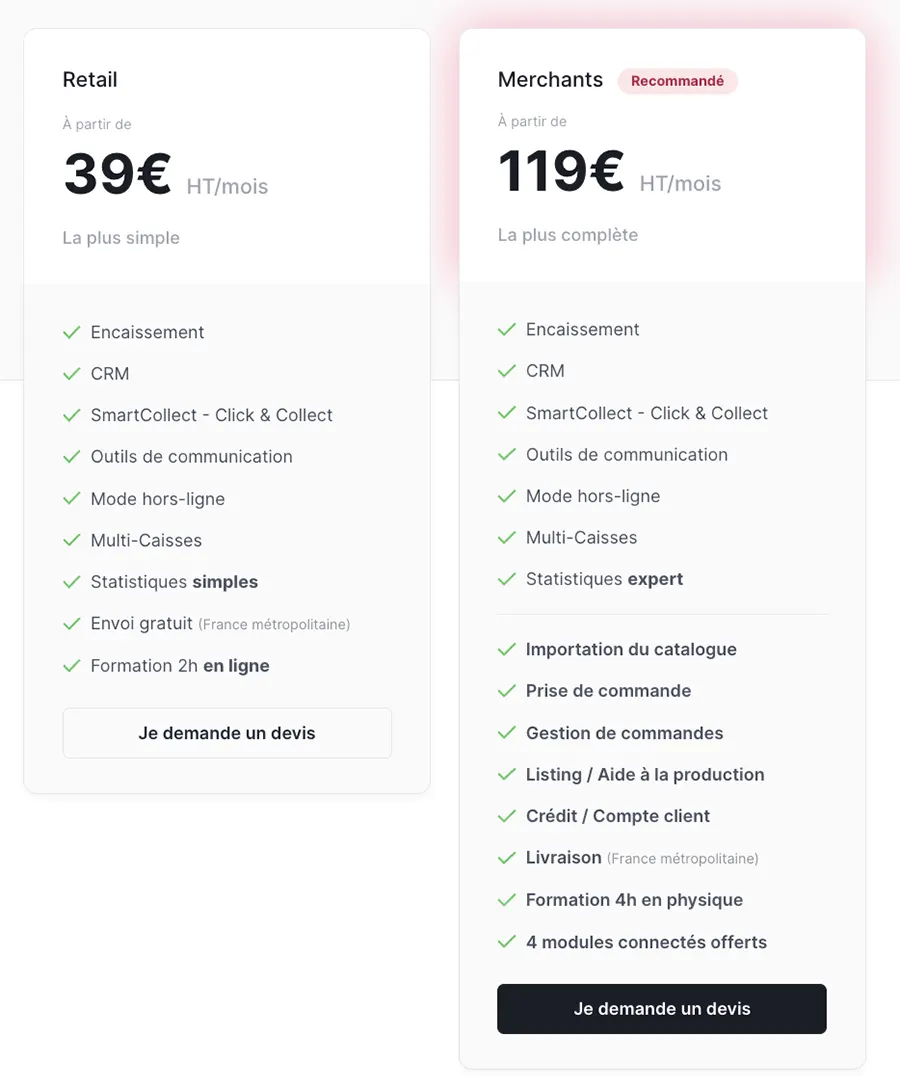Click Livraison in the Merchants list

click(x=564, y=858)
